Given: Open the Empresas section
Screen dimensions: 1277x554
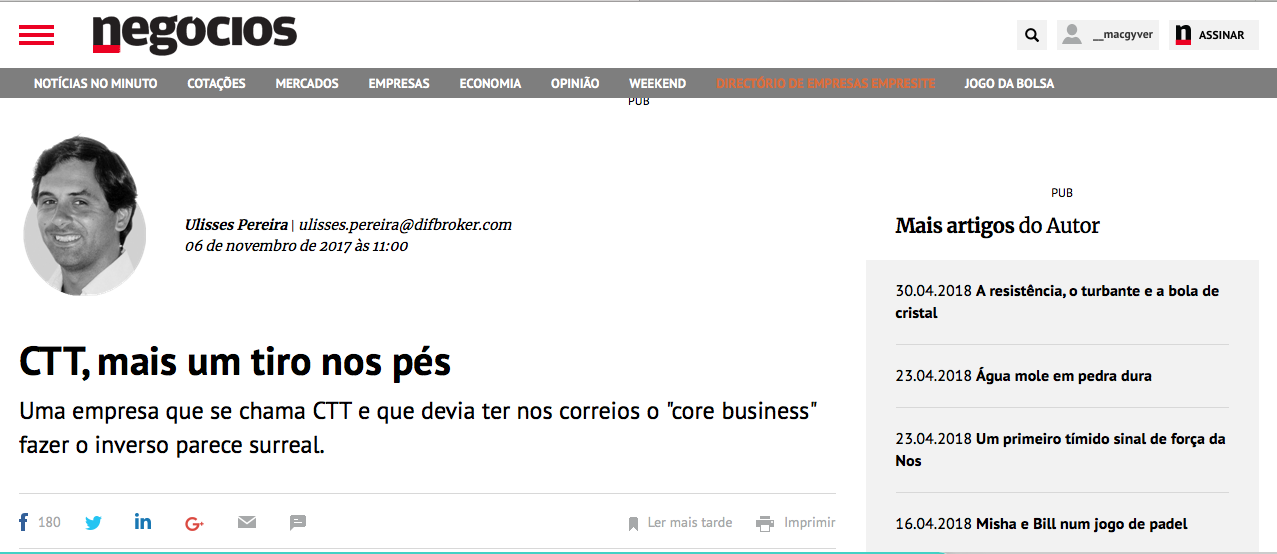Looking at the screenshot, I should [x=399, y=83].
